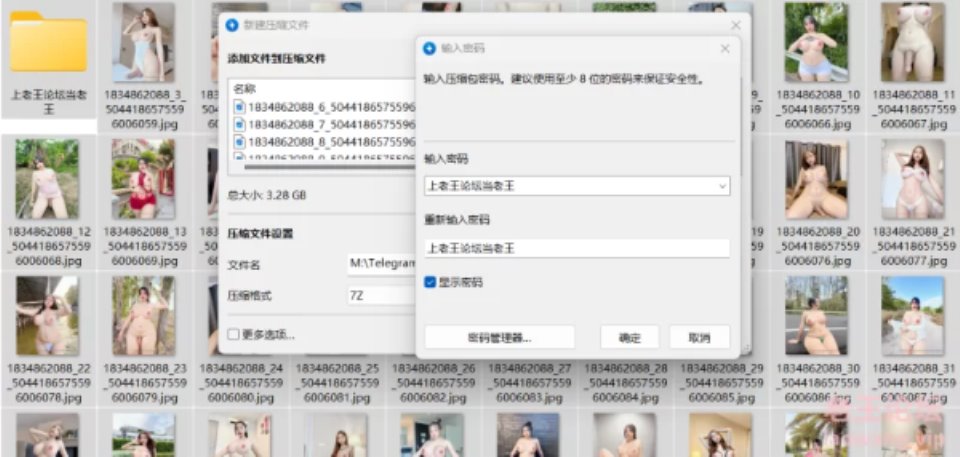Click the 文件名 path field M:\Telegram
Screen dimensions: 960x457
point(382,264)
